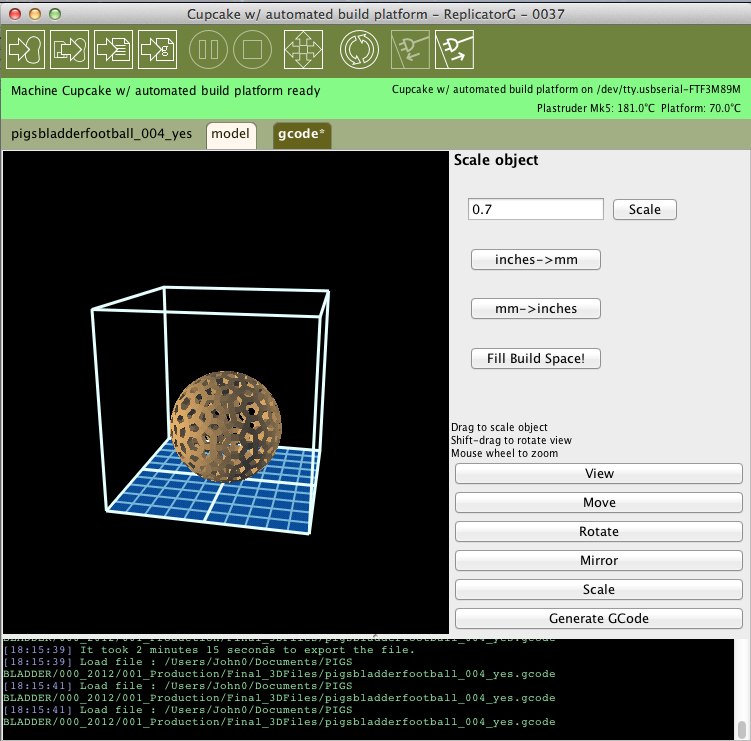Click the Machine ready status message
Viewport: 751px width, 741px height.
166,91
